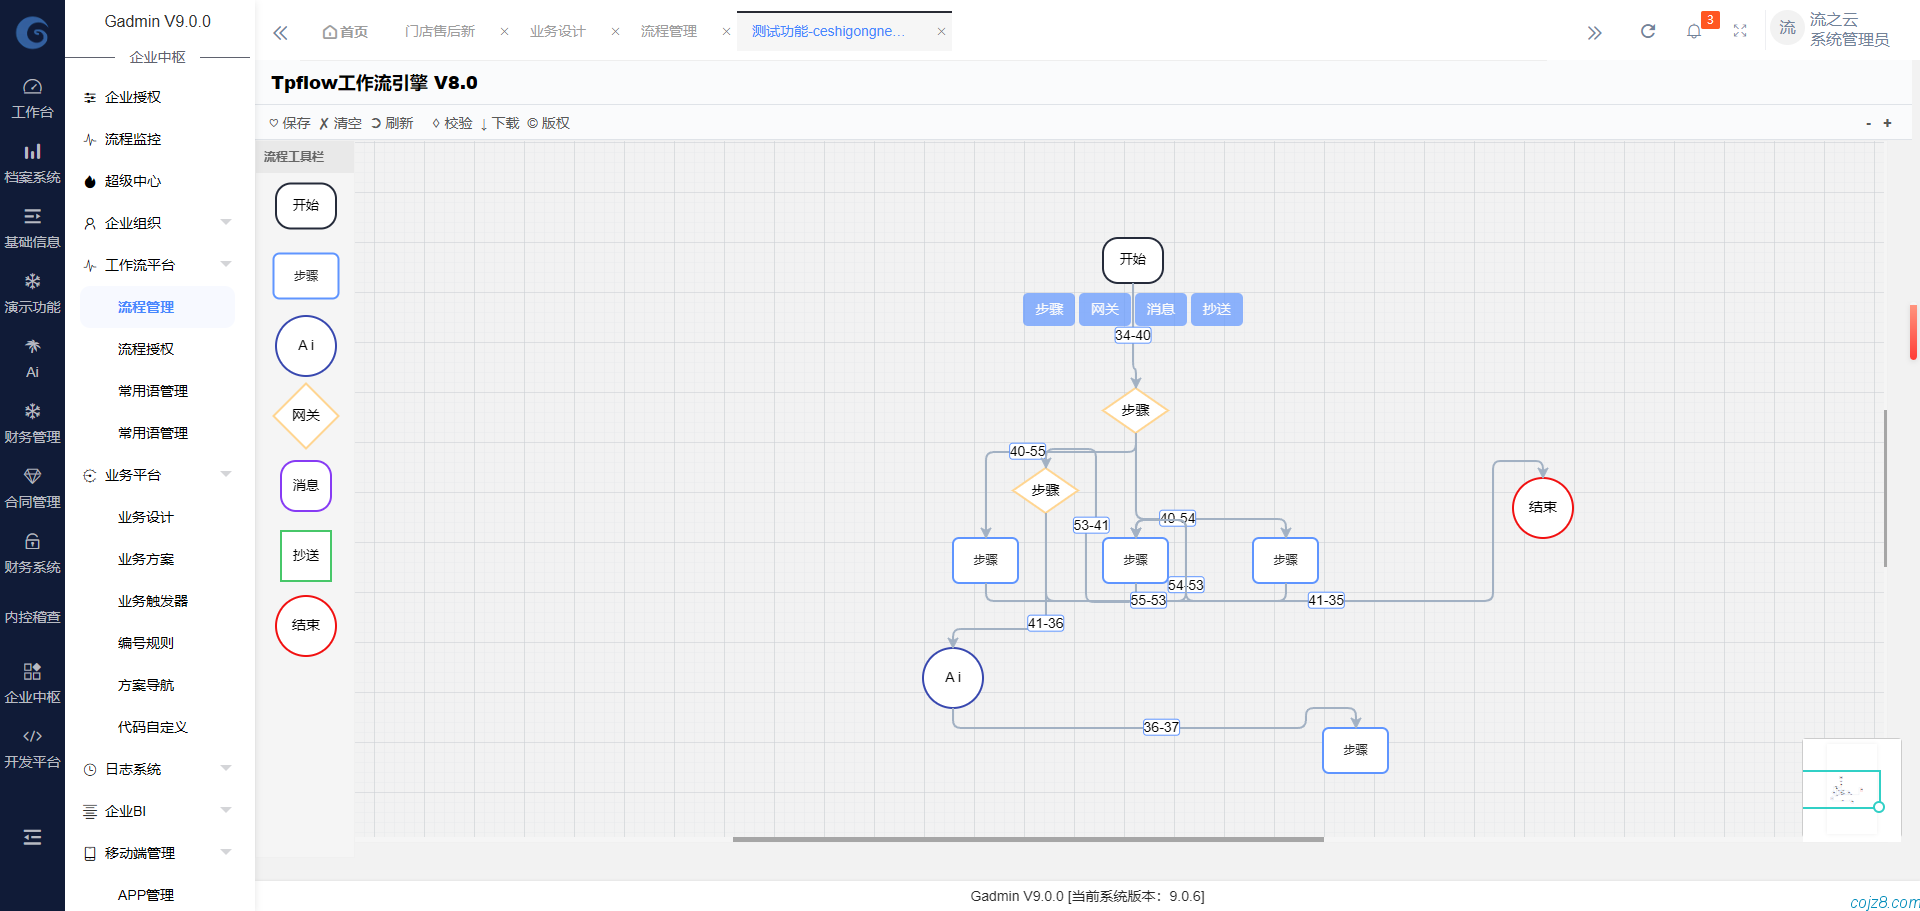Expand the 企业组织 menu group
The image size is (1920, 911).
(157, 223)
